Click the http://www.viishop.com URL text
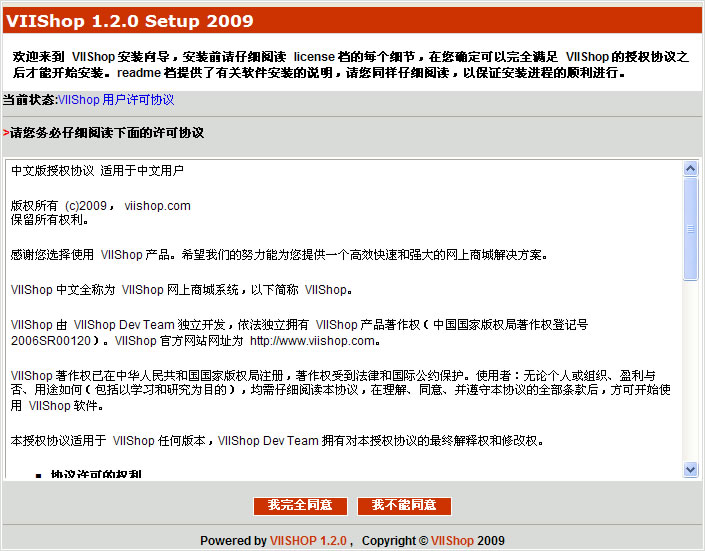Viewport: 705px width, 551px height. [312, 340]
